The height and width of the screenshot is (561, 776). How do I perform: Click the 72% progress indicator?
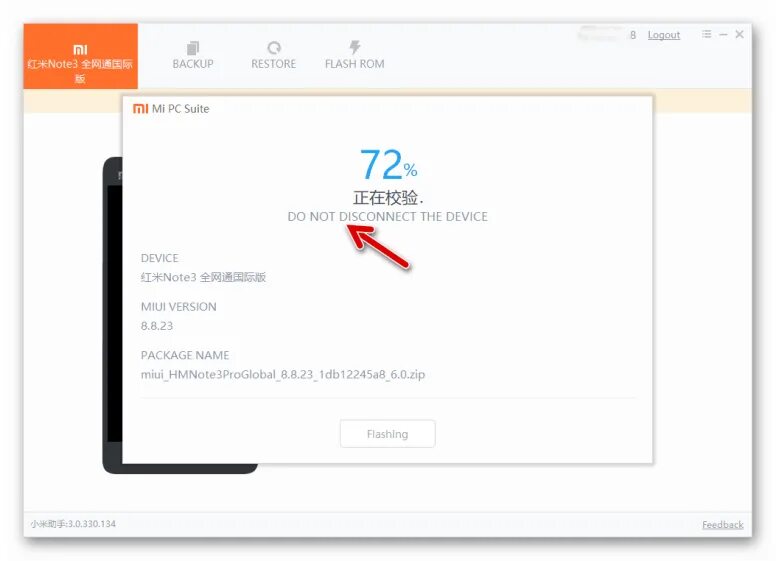pyautogui.click(x=388, y=164)
